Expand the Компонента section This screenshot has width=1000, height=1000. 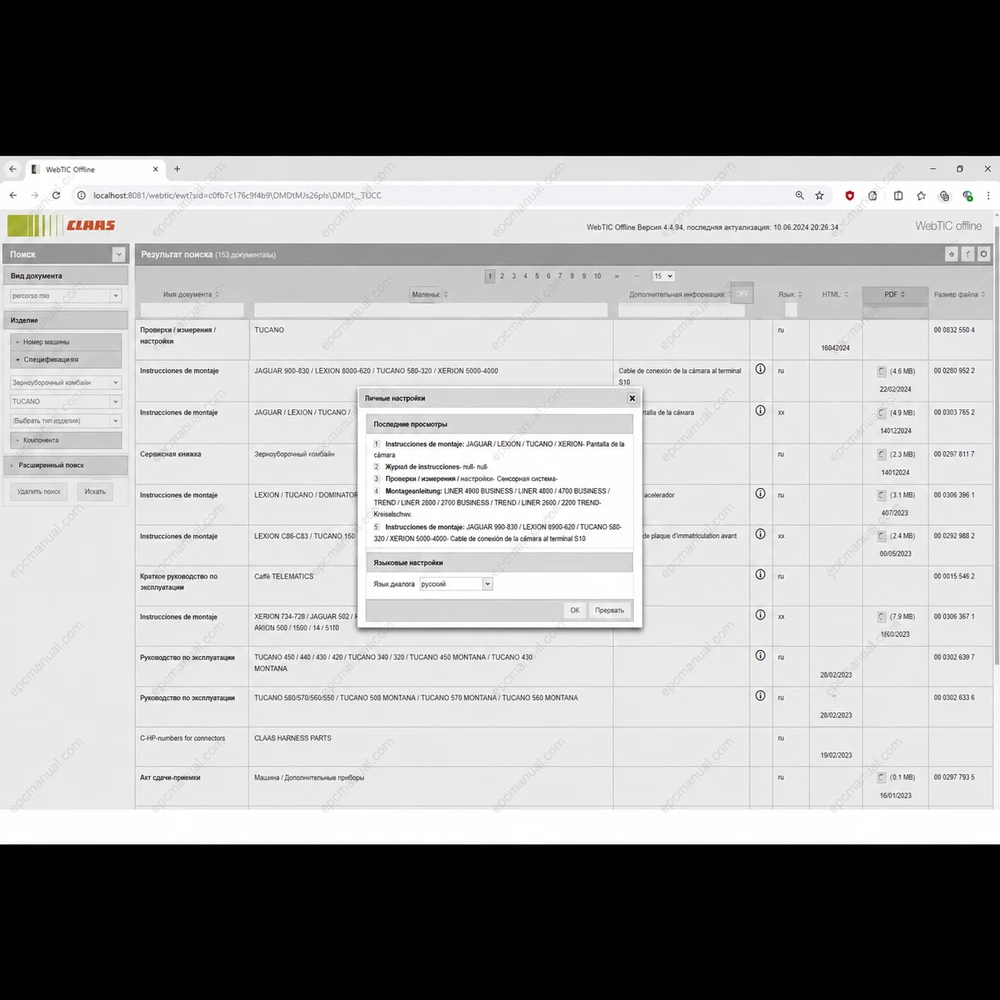pos(66,440)
